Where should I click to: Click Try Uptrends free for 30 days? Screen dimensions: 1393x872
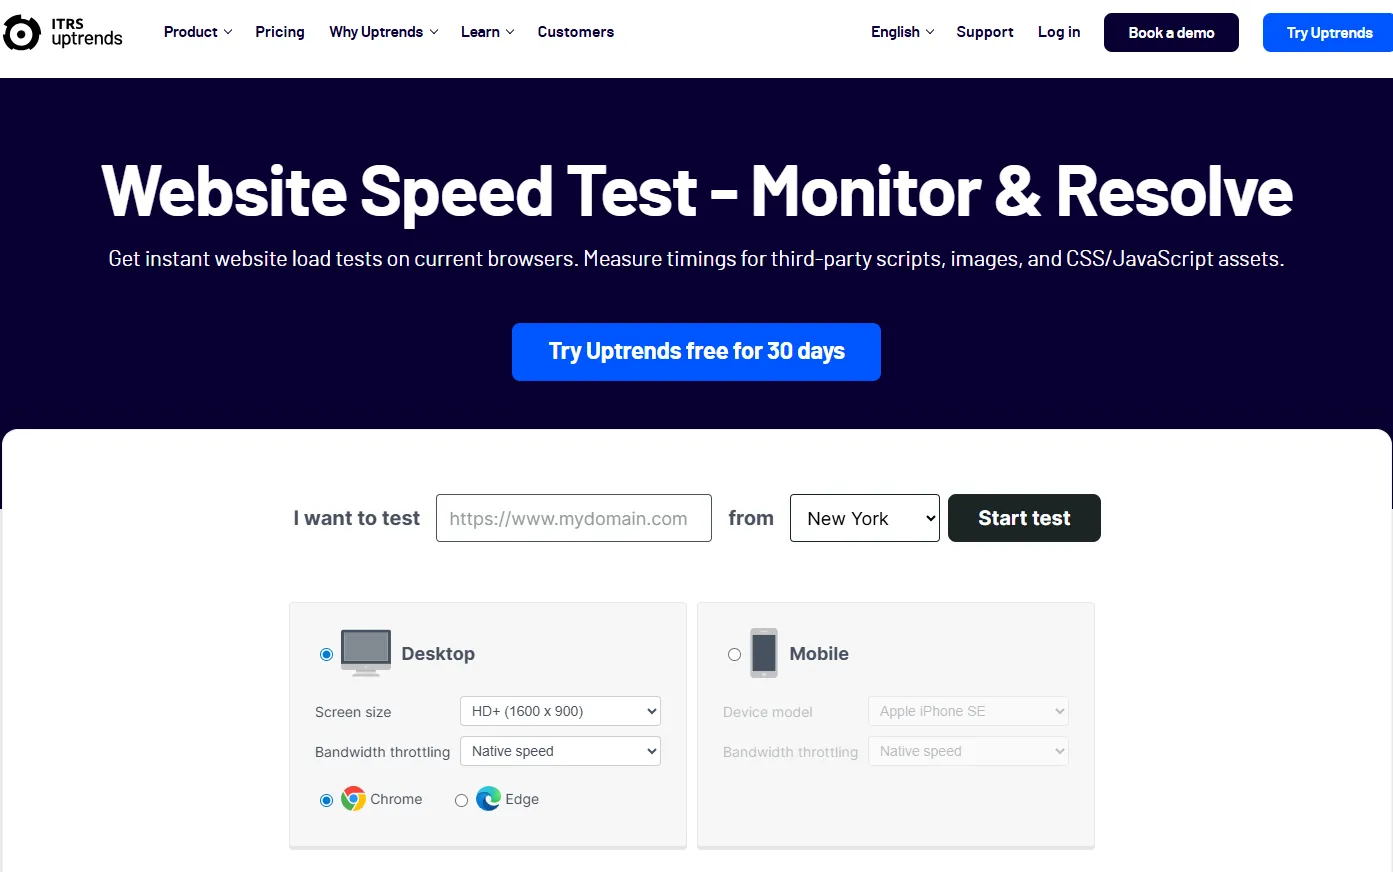tap(695, 351)
